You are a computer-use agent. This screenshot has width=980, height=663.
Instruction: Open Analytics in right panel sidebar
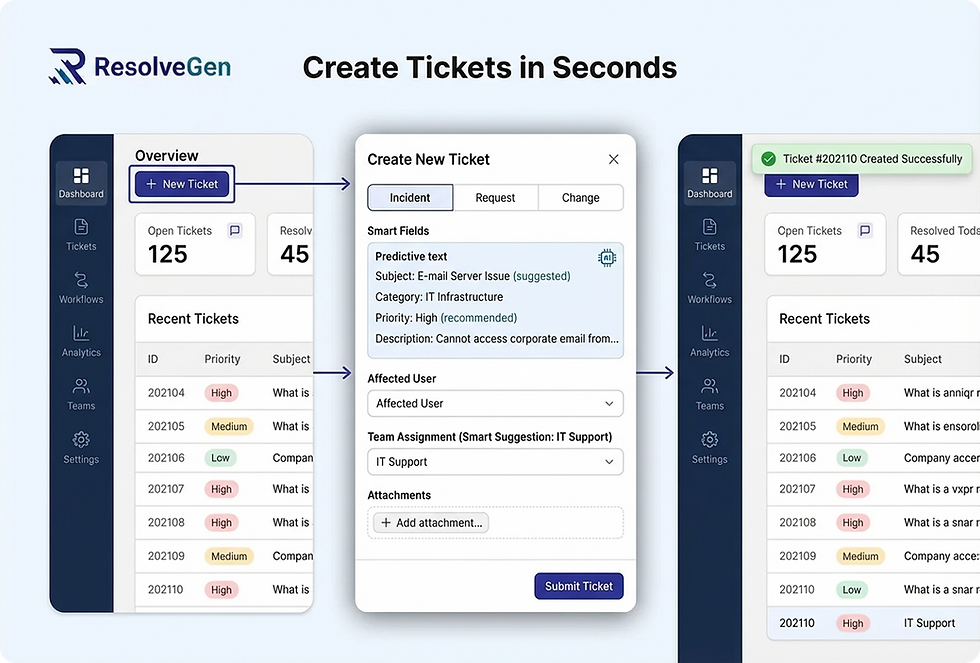tap(709, 341)
